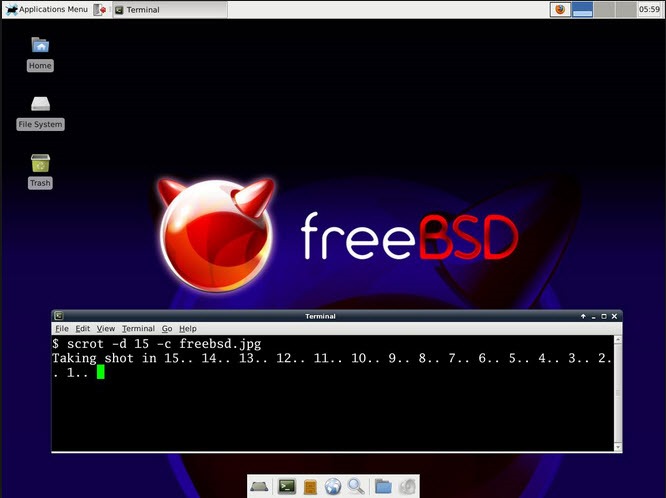Viewport: 666px width, 498px height.
Task: Close the Terminal window
Action: (614, 316)
